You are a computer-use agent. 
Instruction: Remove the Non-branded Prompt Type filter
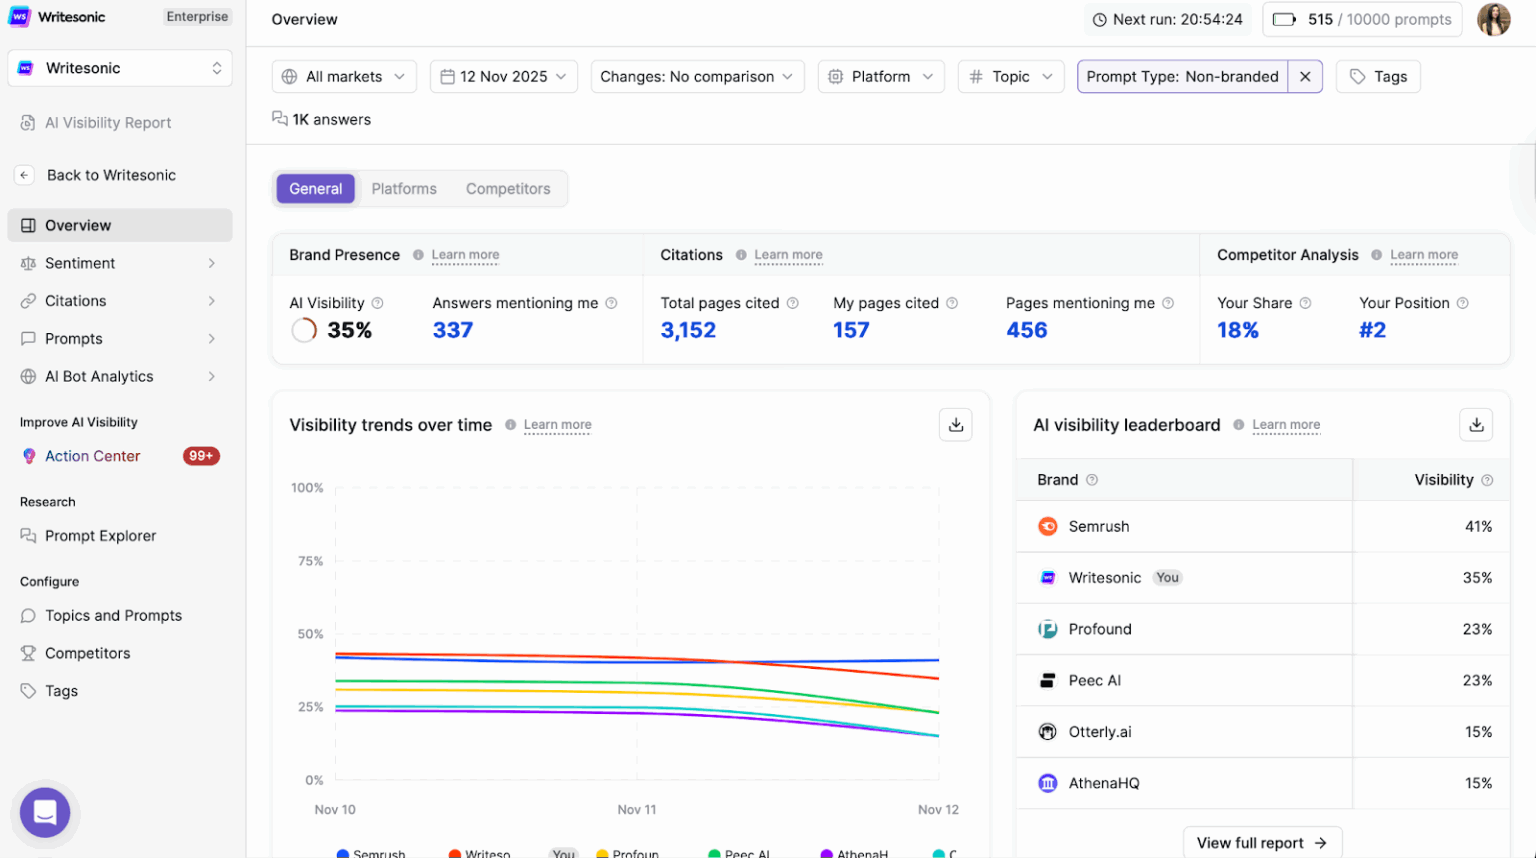[x=1306, y=76]
